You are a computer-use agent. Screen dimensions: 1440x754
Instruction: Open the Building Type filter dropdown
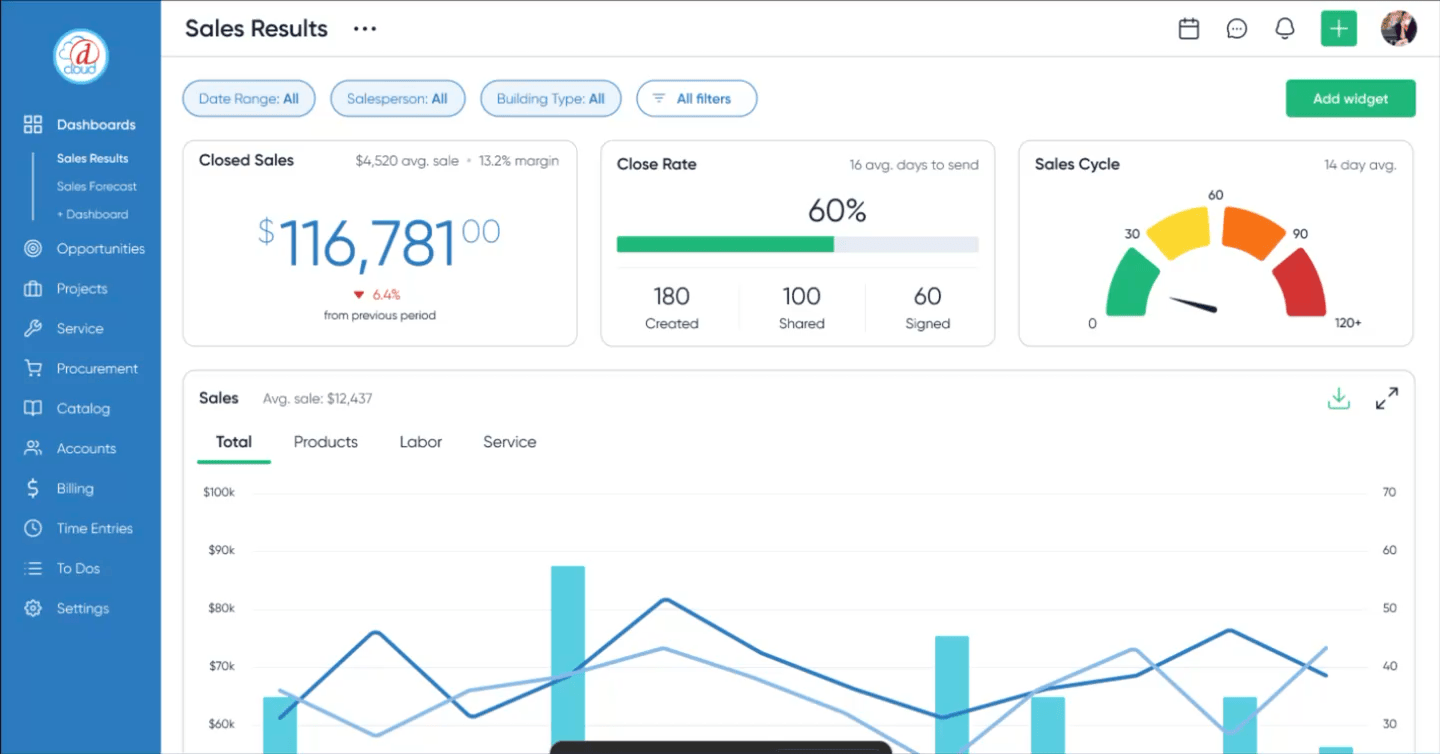(550, 98)
